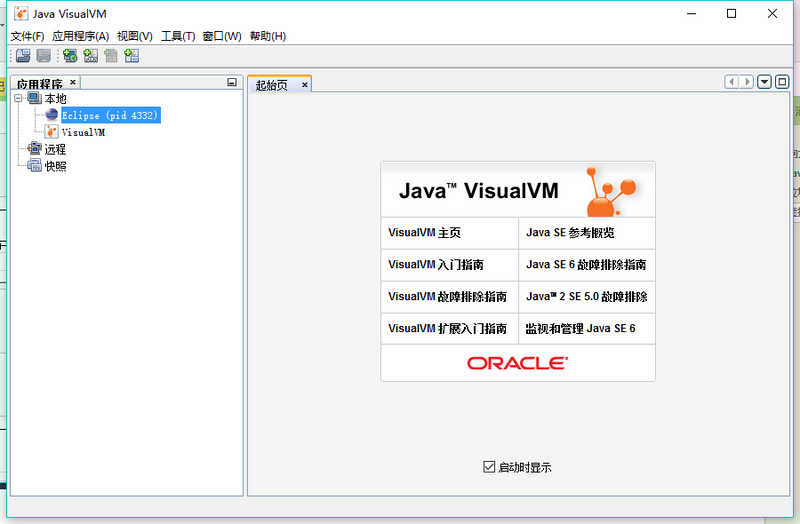Maximize the editor window area
Screen dimensions: 800x524
coord(782,82)
